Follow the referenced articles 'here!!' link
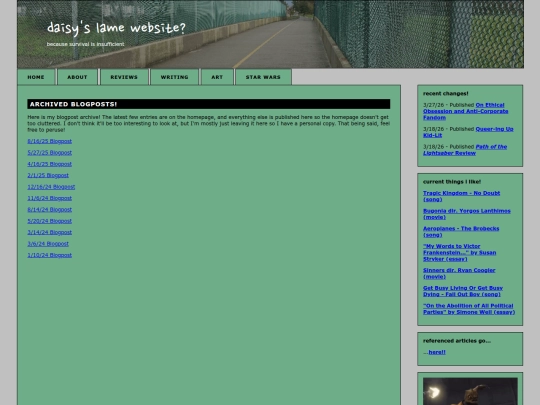The image size is (540, 405). click(x=437, y=352)
